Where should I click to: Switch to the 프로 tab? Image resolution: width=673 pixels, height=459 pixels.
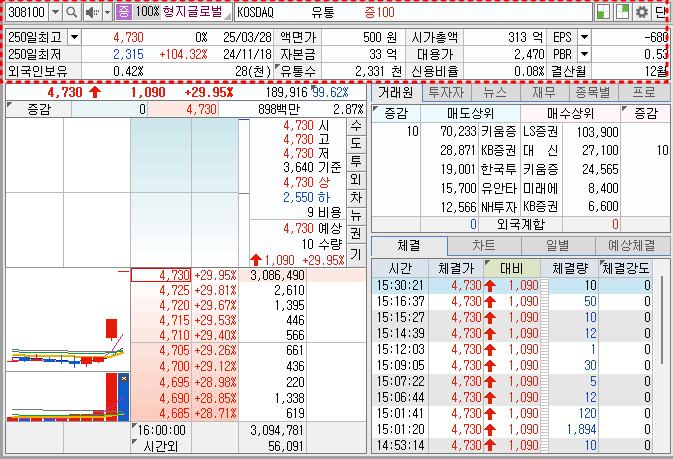click(x=643, y=92)
